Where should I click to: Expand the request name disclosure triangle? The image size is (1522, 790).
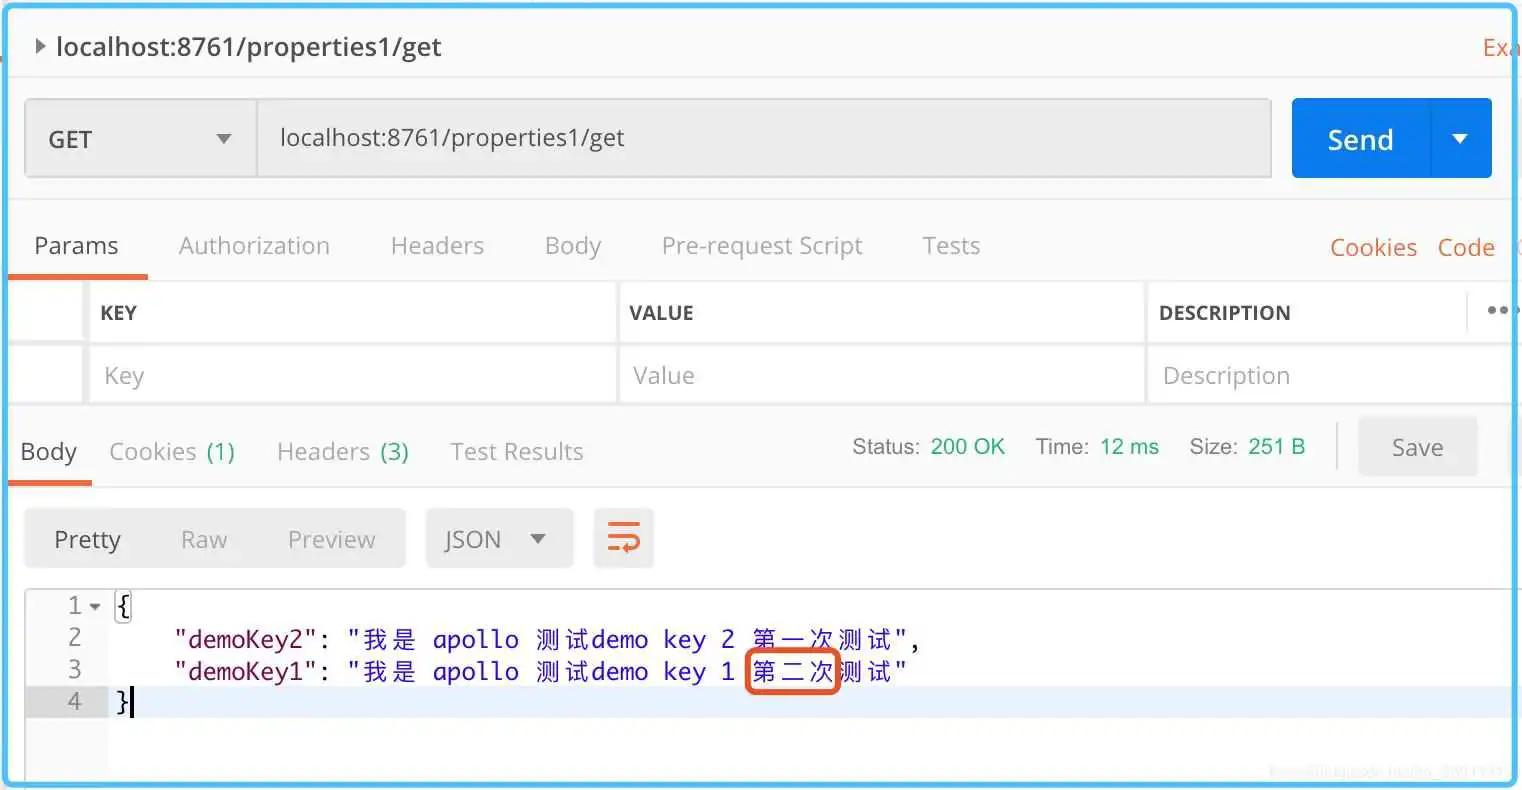(40, 46)
